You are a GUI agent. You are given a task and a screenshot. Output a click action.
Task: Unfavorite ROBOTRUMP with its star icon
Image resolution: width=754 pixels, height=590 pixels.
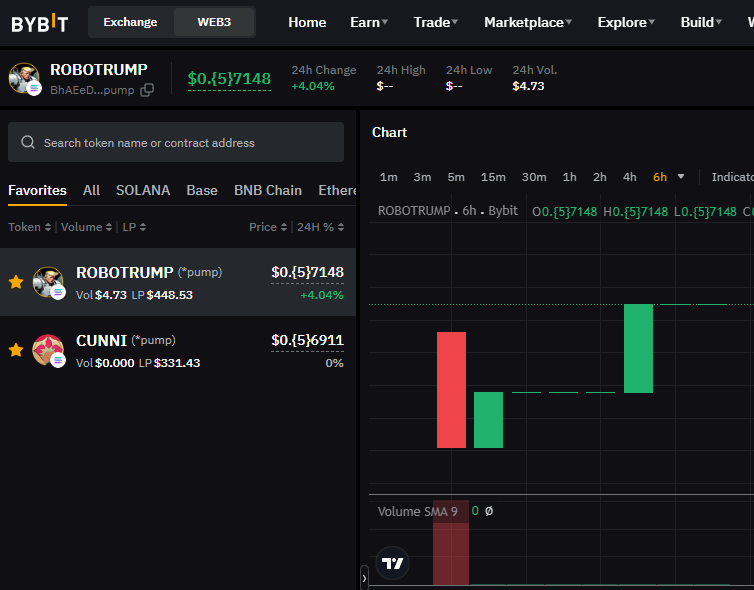[x=16, y=282]
